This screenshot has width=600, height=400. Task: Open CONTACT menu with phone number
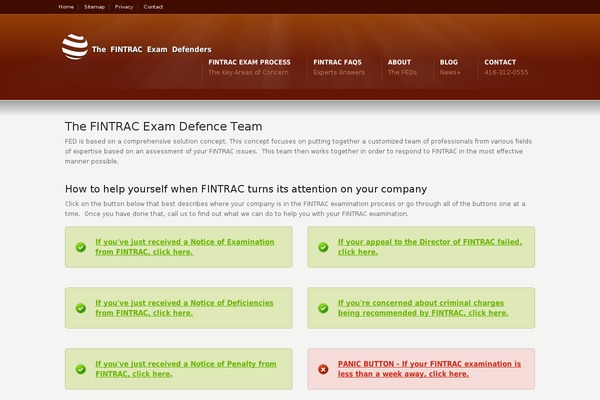coord(506,67)
